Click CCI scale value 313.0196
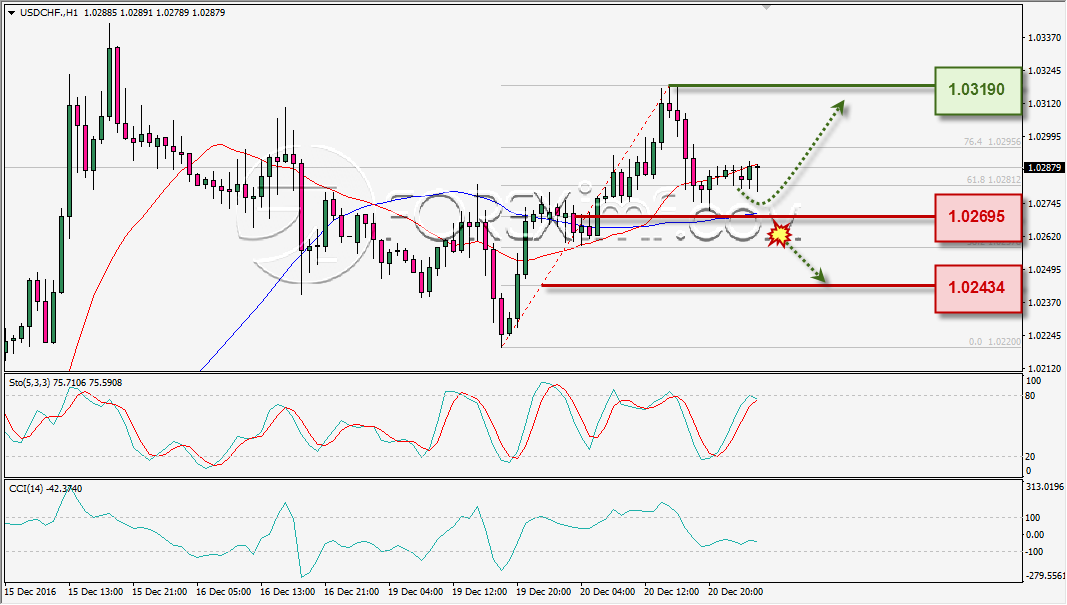This screenshot has height=605, width=1067. point(1044,487)
